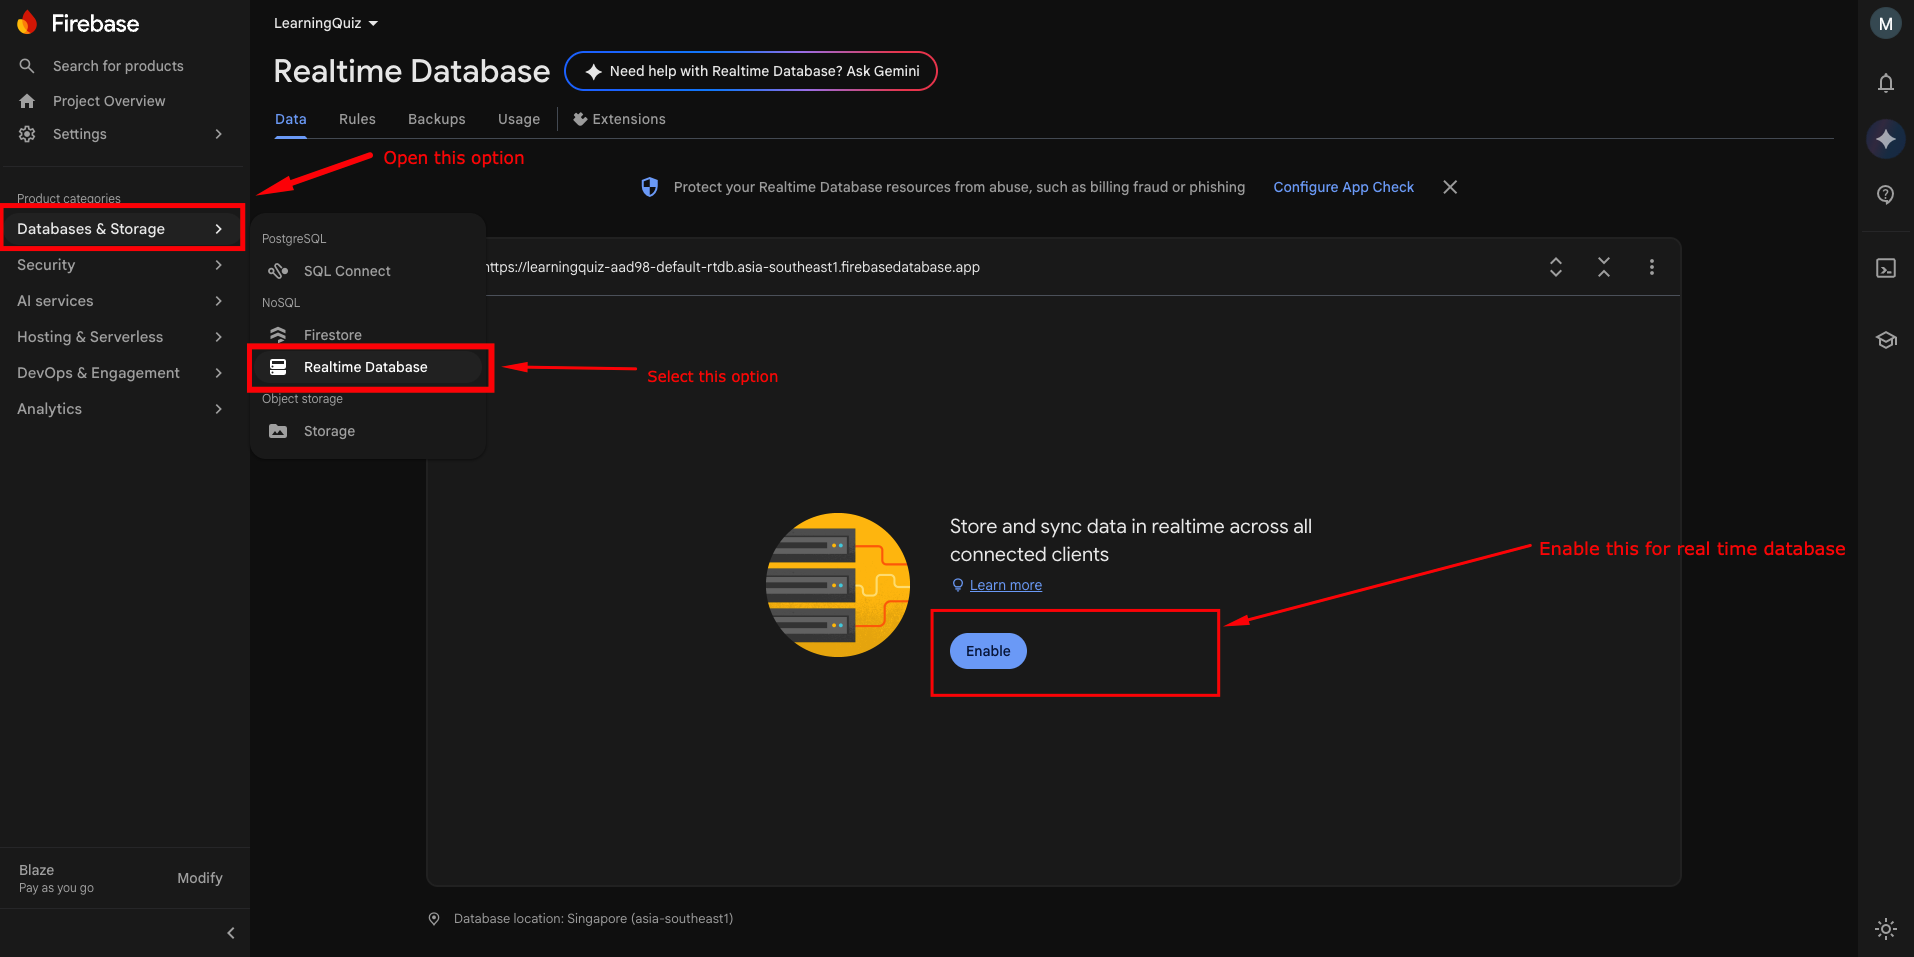Click the Realtime Database icon in submenu
The height and width of the screenshot is (957, 1914).
[x=278, y=367]
